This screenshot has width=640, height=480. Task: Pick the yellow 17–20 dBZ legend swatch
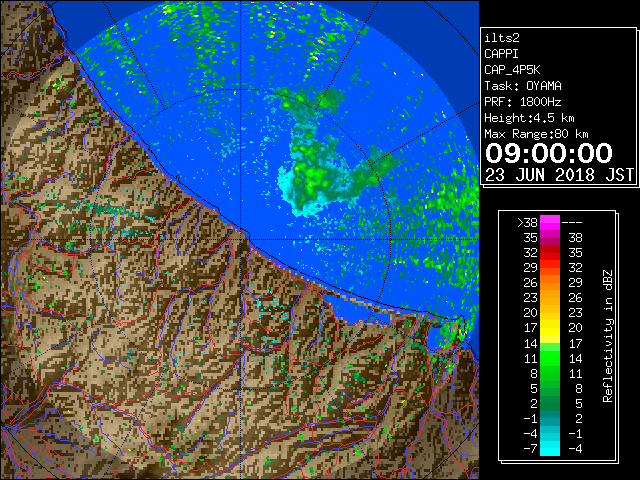pyautogui.click(x=550, y=328)
